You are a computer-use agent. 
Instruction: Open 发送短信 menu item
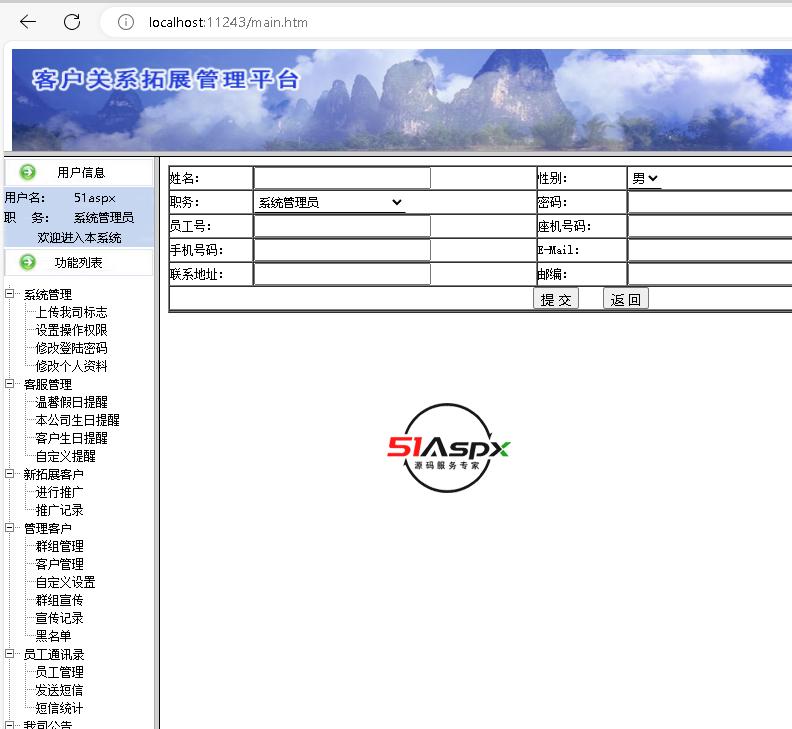[59, 690]
